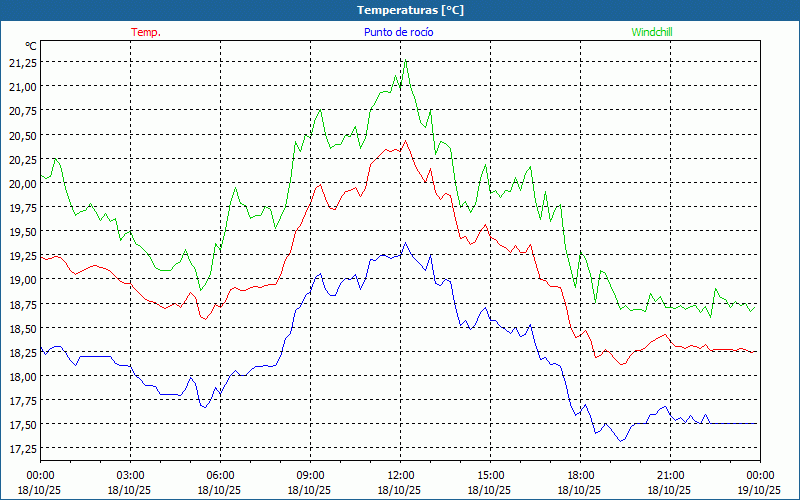The width and height of the screenshot is (800, 500).
Task: Click the 21,25 value on the y-axis
Action: (22, 62)
